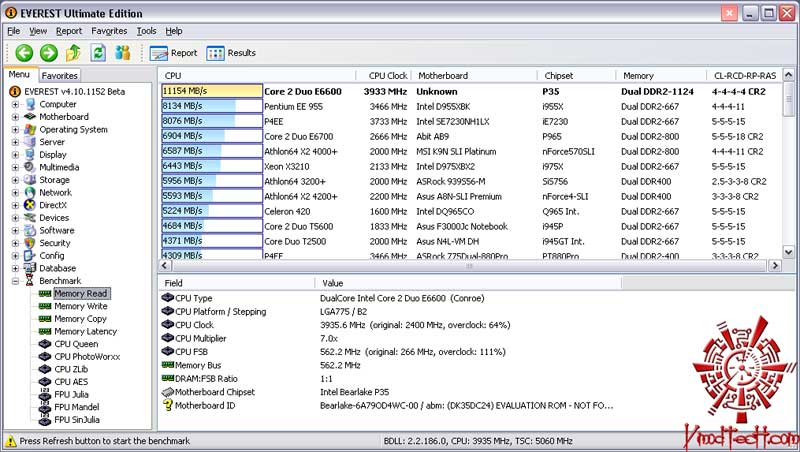Click the Operating System tree icon

point(30,130)
